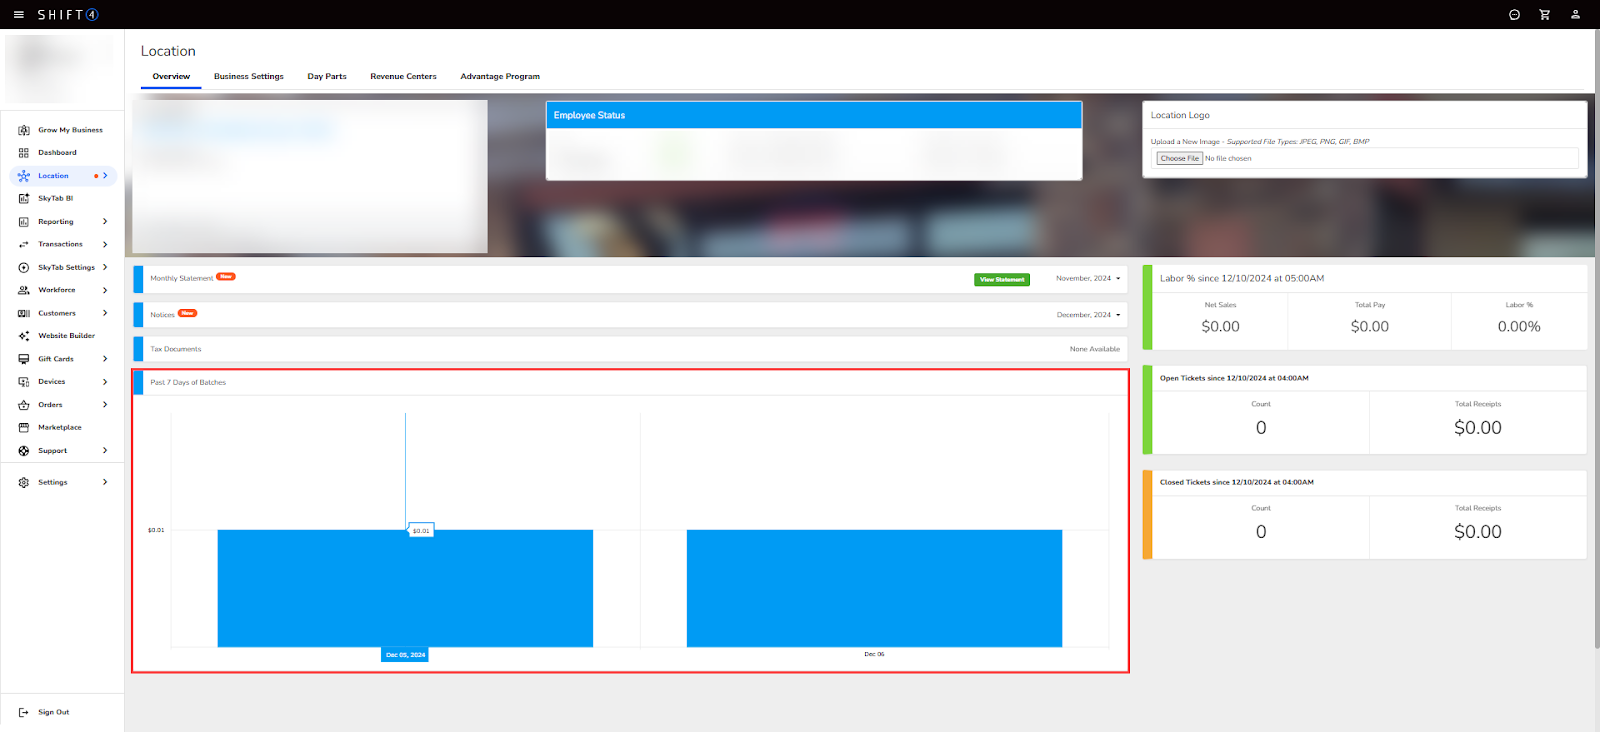Screen dimensions: 1600x732
Task: Expand the Workforce submenu arrow
Action: point(105,290)
